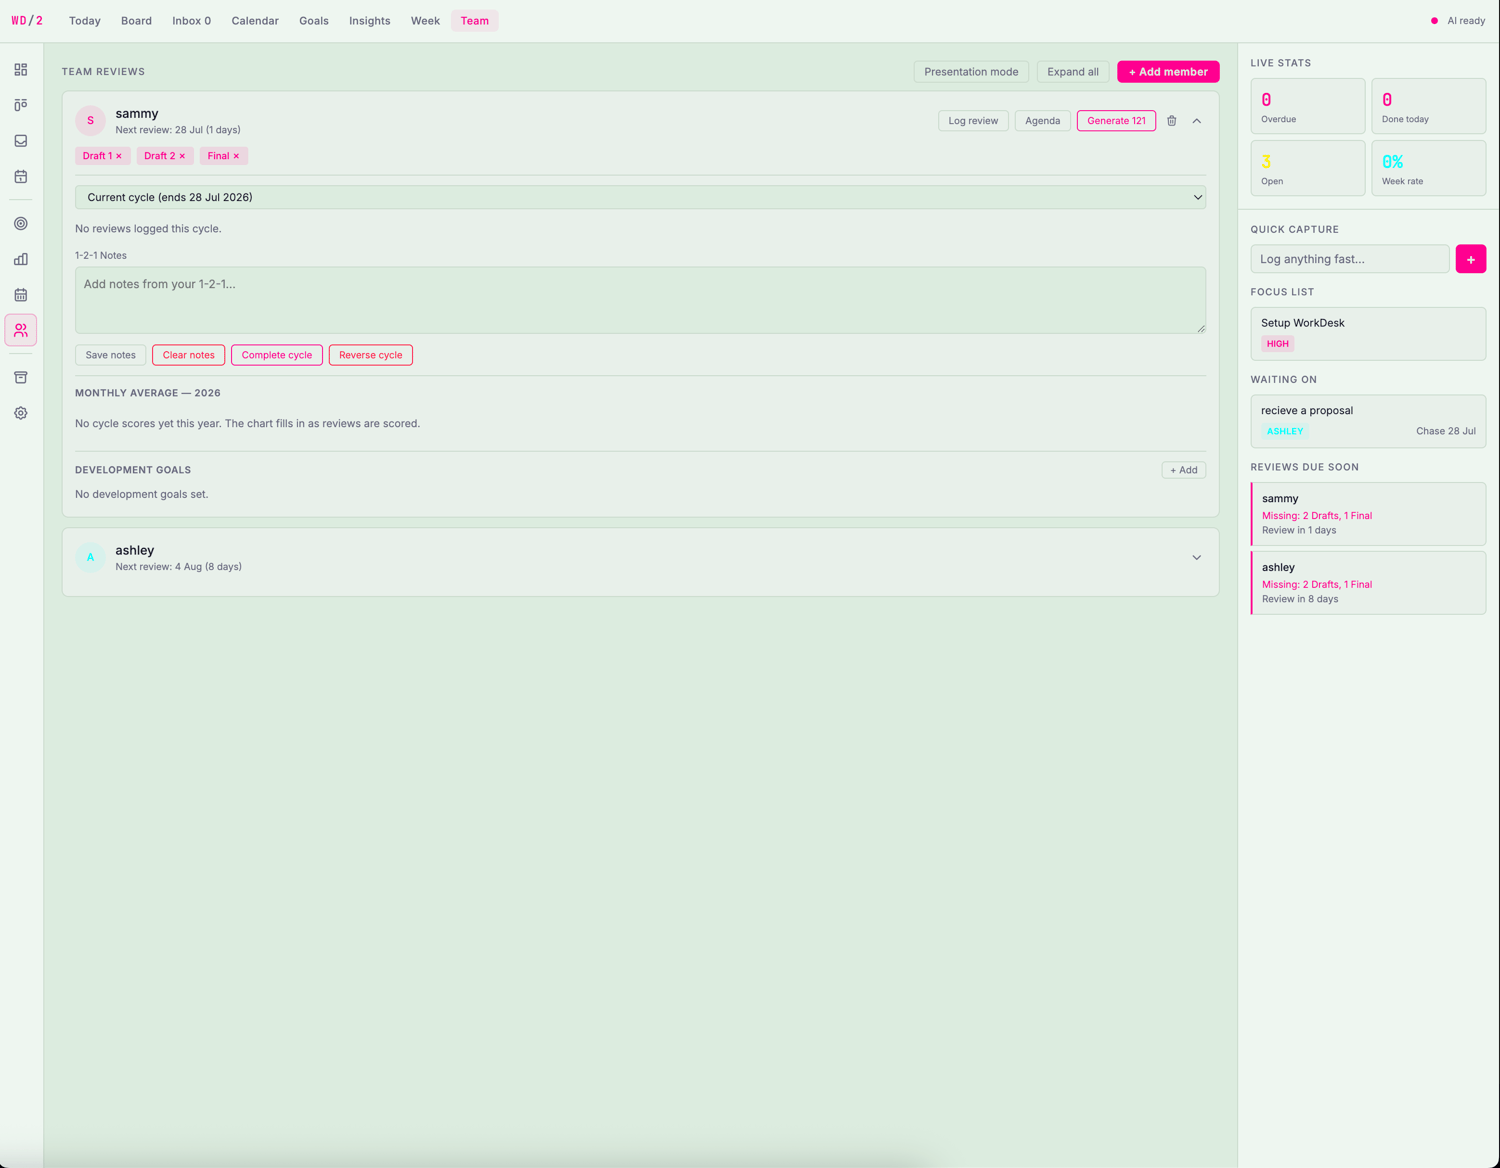Click ashley's A avatar
This screenshot has width=1500, height=1168.
pyautogui.click(x=90, y=557)
